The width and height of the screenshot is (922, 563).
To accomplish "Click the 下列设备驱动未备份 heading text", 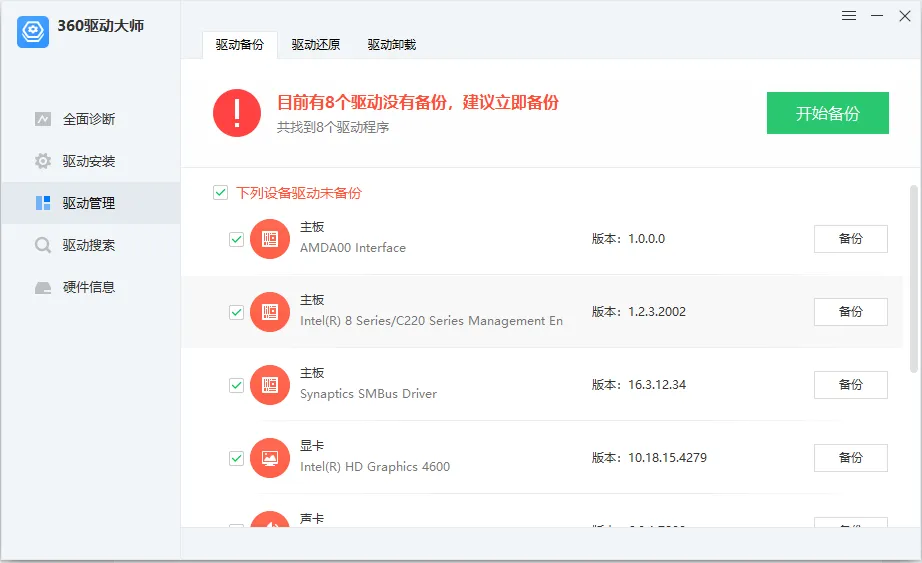I will pyautogui.click(x=299, y=193).
